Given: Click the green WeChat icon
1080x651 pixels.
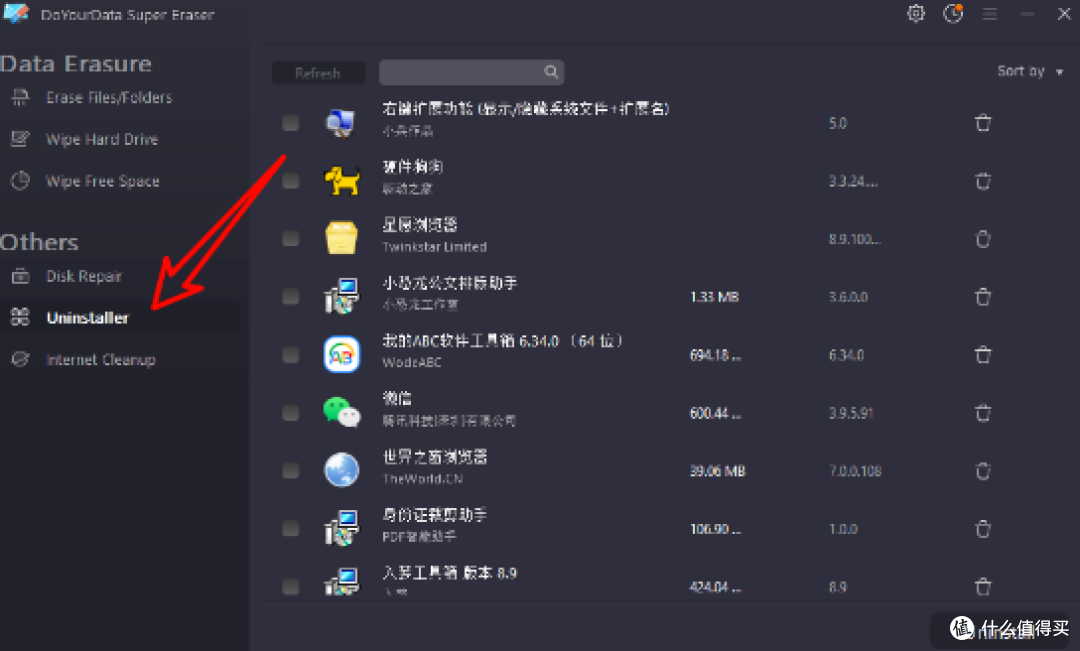Looking at the screenshot, I should pos(342,412).
